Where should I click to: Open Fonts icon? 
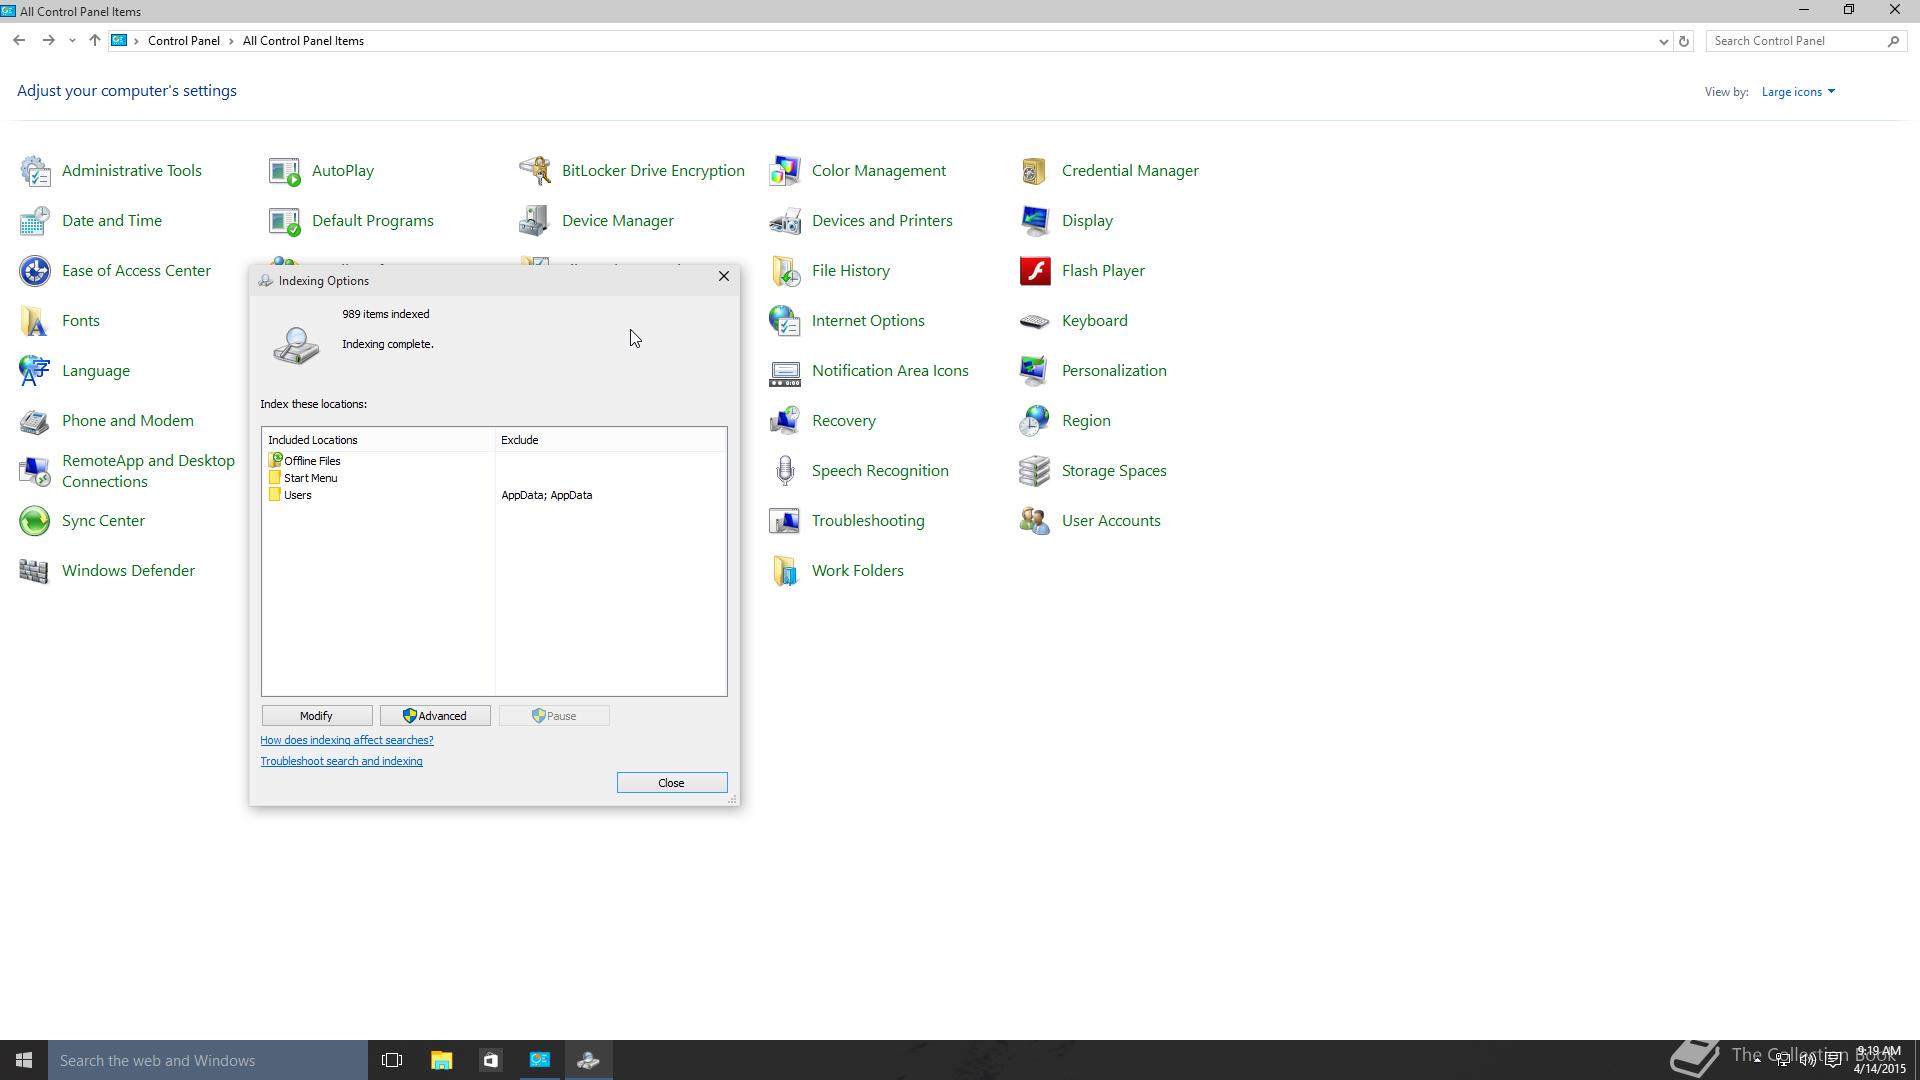click(x=35, y=321)
